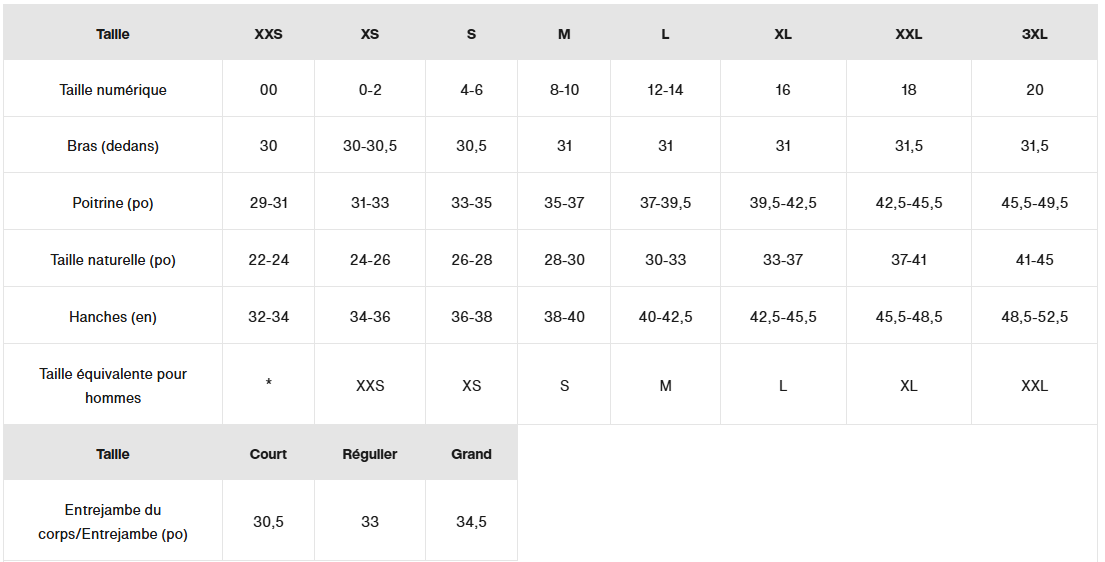Click the 30,5 Court inseam value
1105x562 pixels.
pyautogui.click(x=268, y=522)
